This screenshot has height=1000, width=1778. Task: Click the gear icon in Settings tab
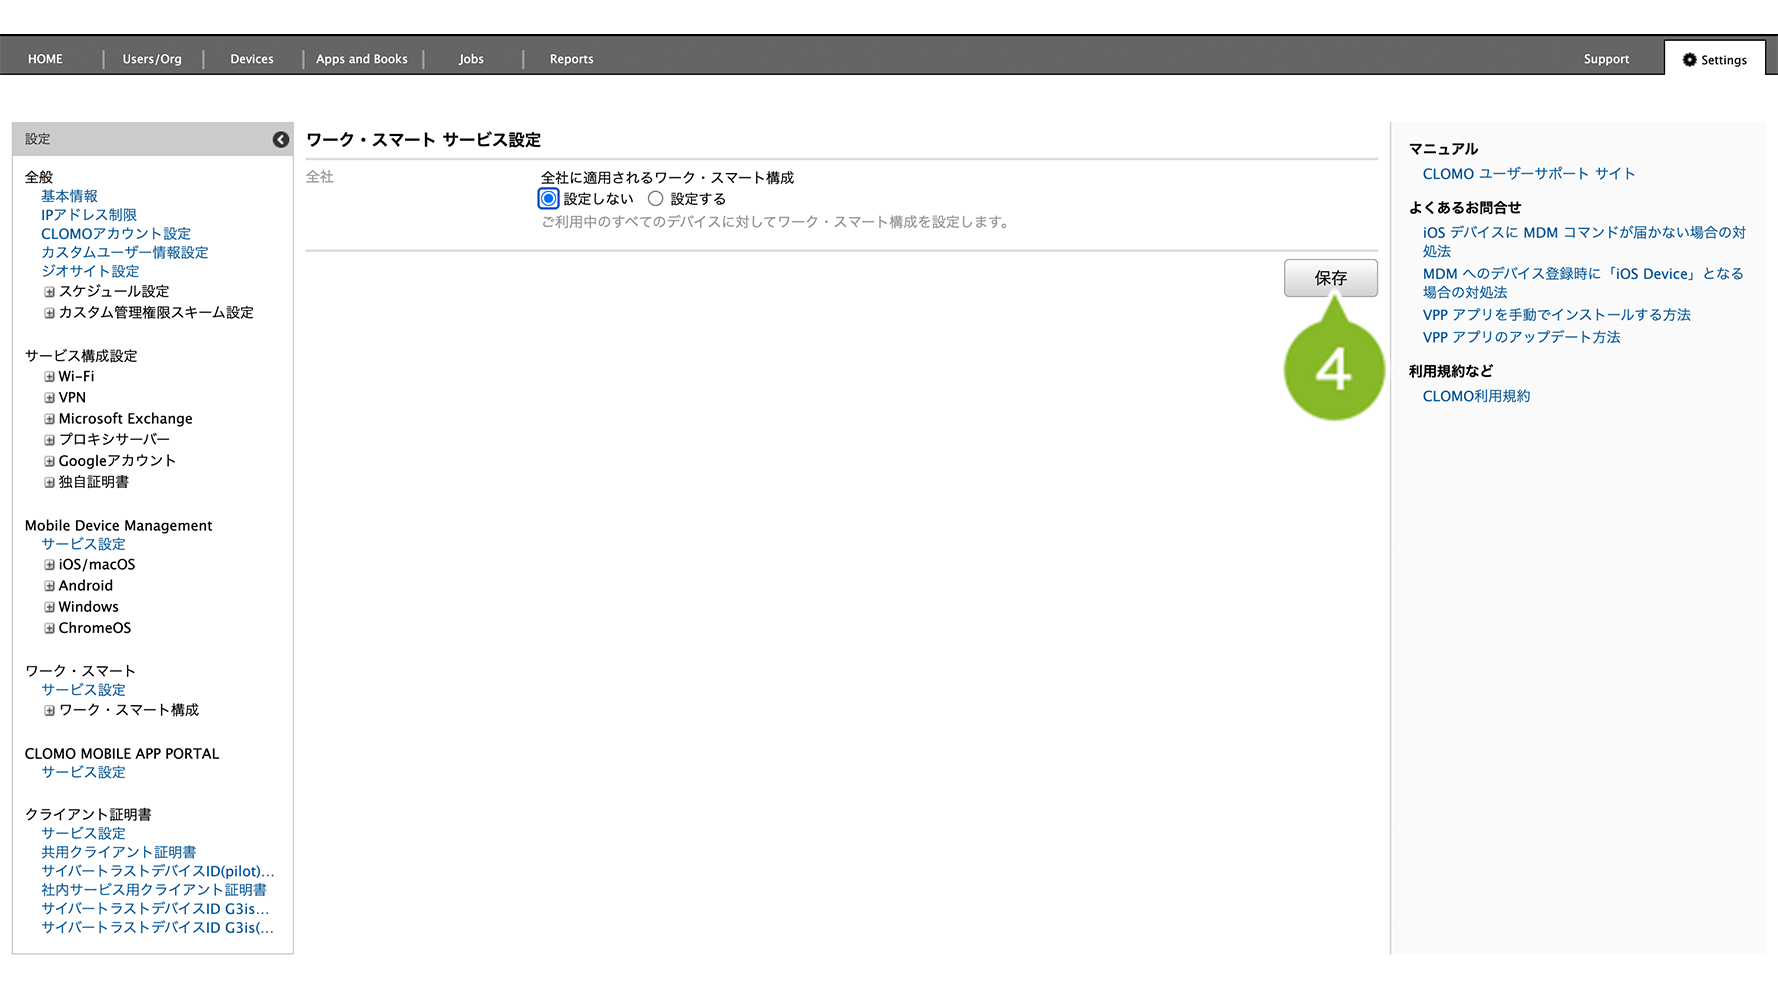(x=1690, y=60)
